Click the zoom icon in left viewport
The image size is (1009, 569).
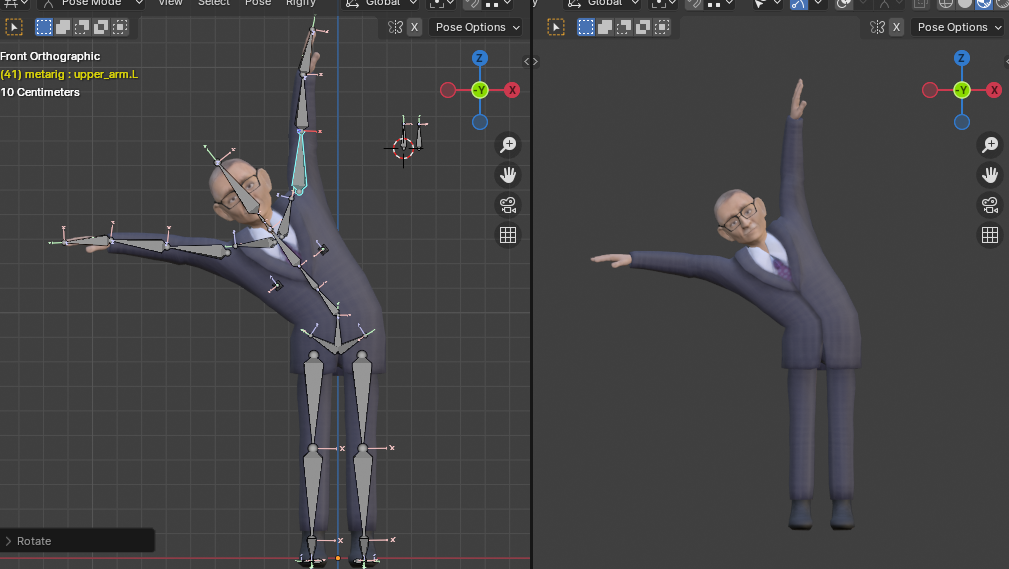pyautogui.click(x=508, y=145)
